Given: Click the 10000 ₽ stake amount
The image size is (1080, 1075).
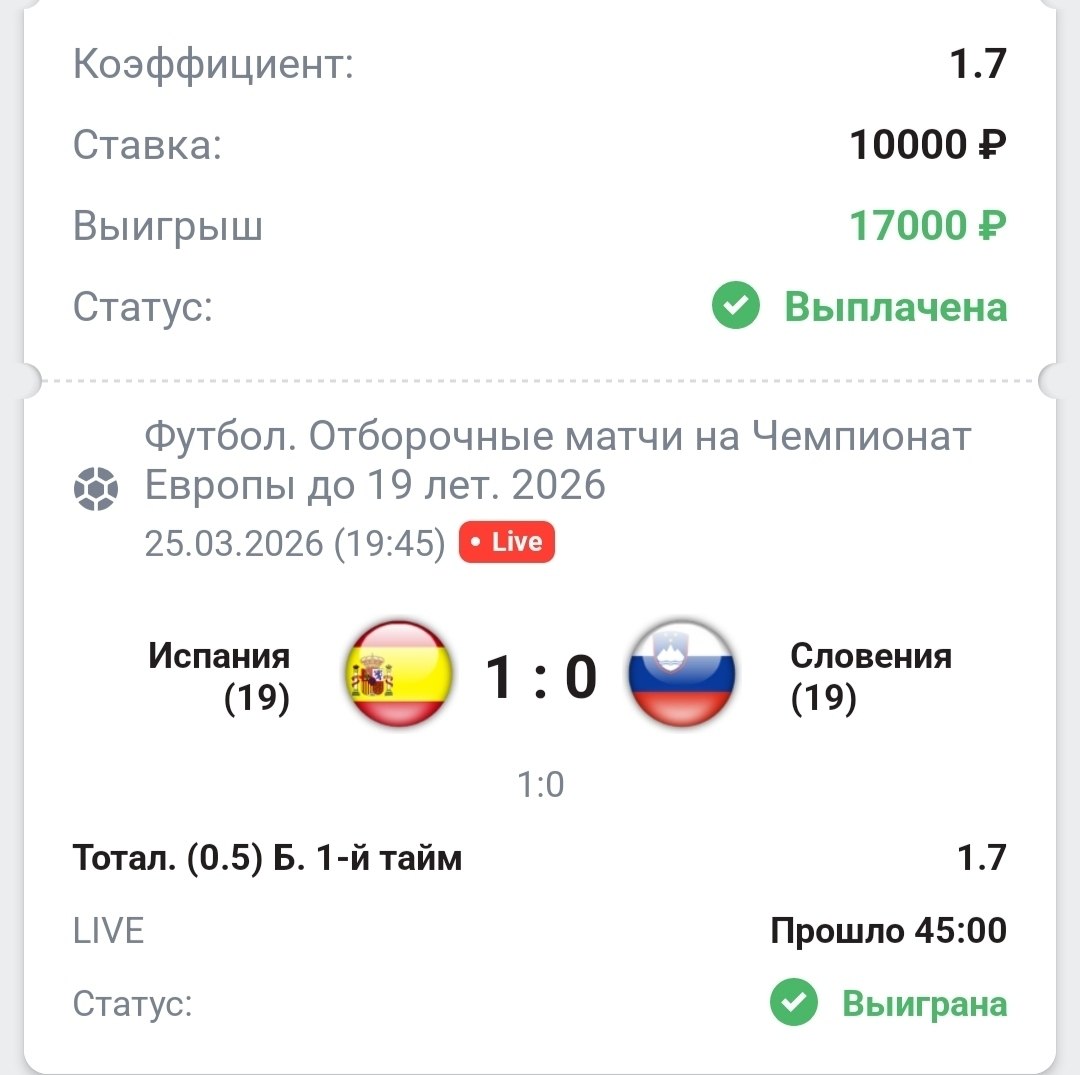Looking at the screenshot, I should (x=927, y=146).
